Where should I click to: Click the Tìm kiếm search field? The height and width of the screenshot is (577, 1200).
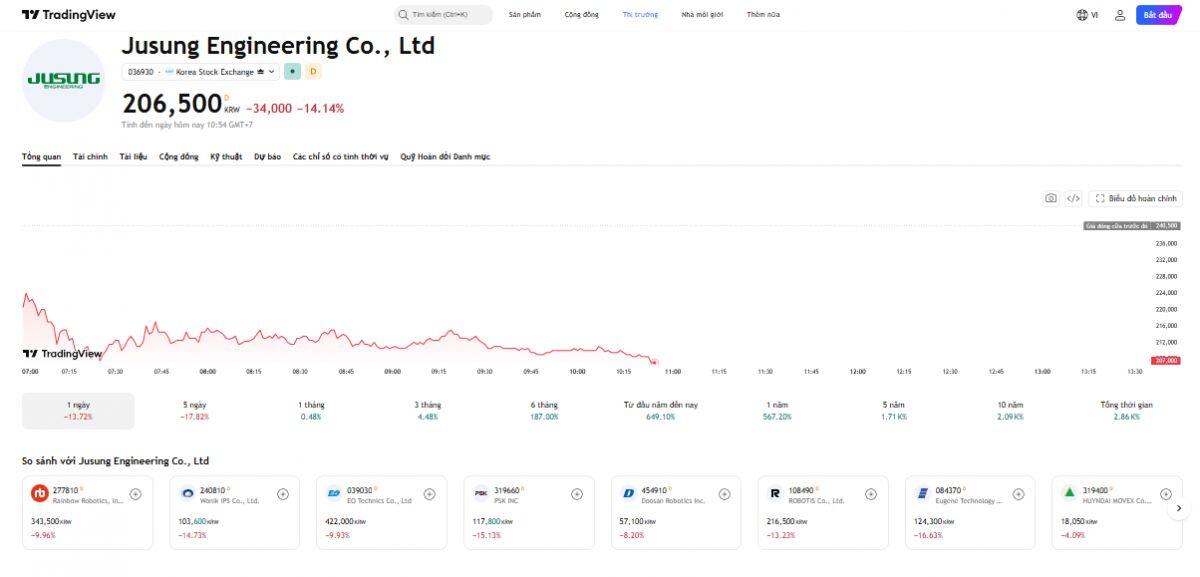point(443,15)
